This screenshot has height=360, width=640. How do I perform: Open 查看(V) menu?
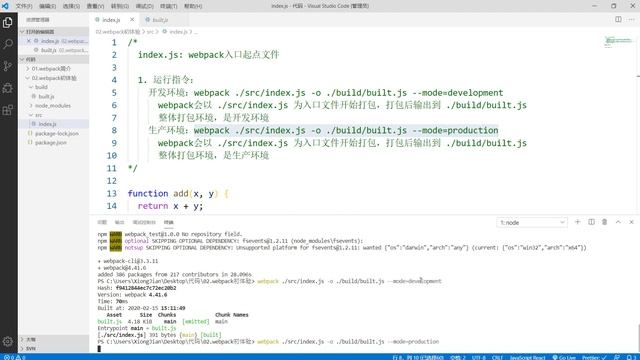pyautogui.click(x=95, y=6)
